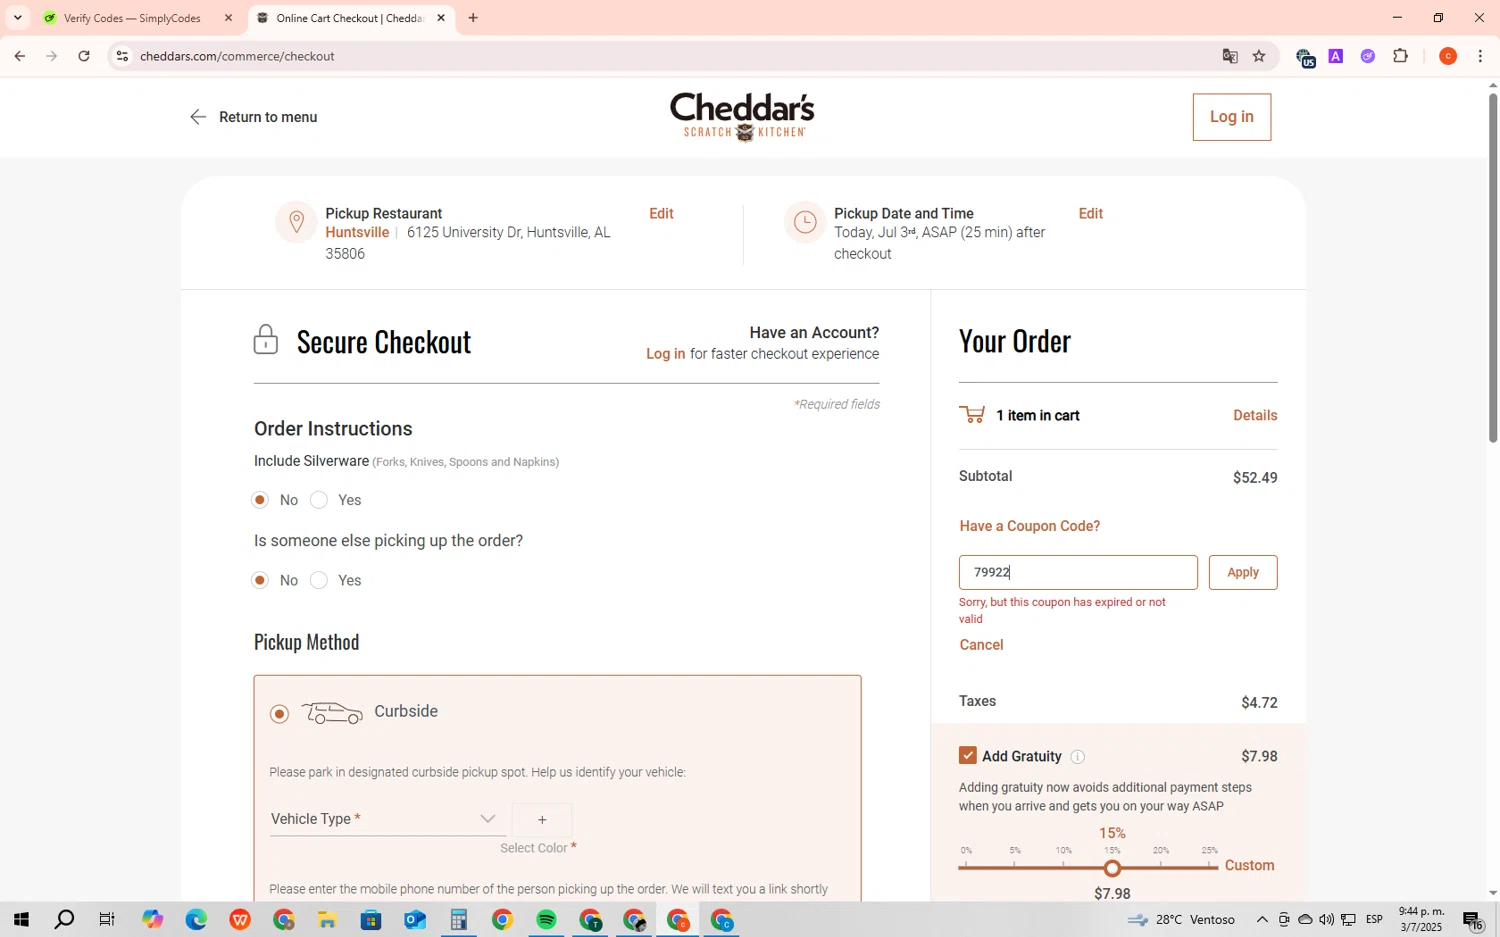
Task: Click the Cheddar's Scratch Kitchen logo
Action: tap(742, 117)
